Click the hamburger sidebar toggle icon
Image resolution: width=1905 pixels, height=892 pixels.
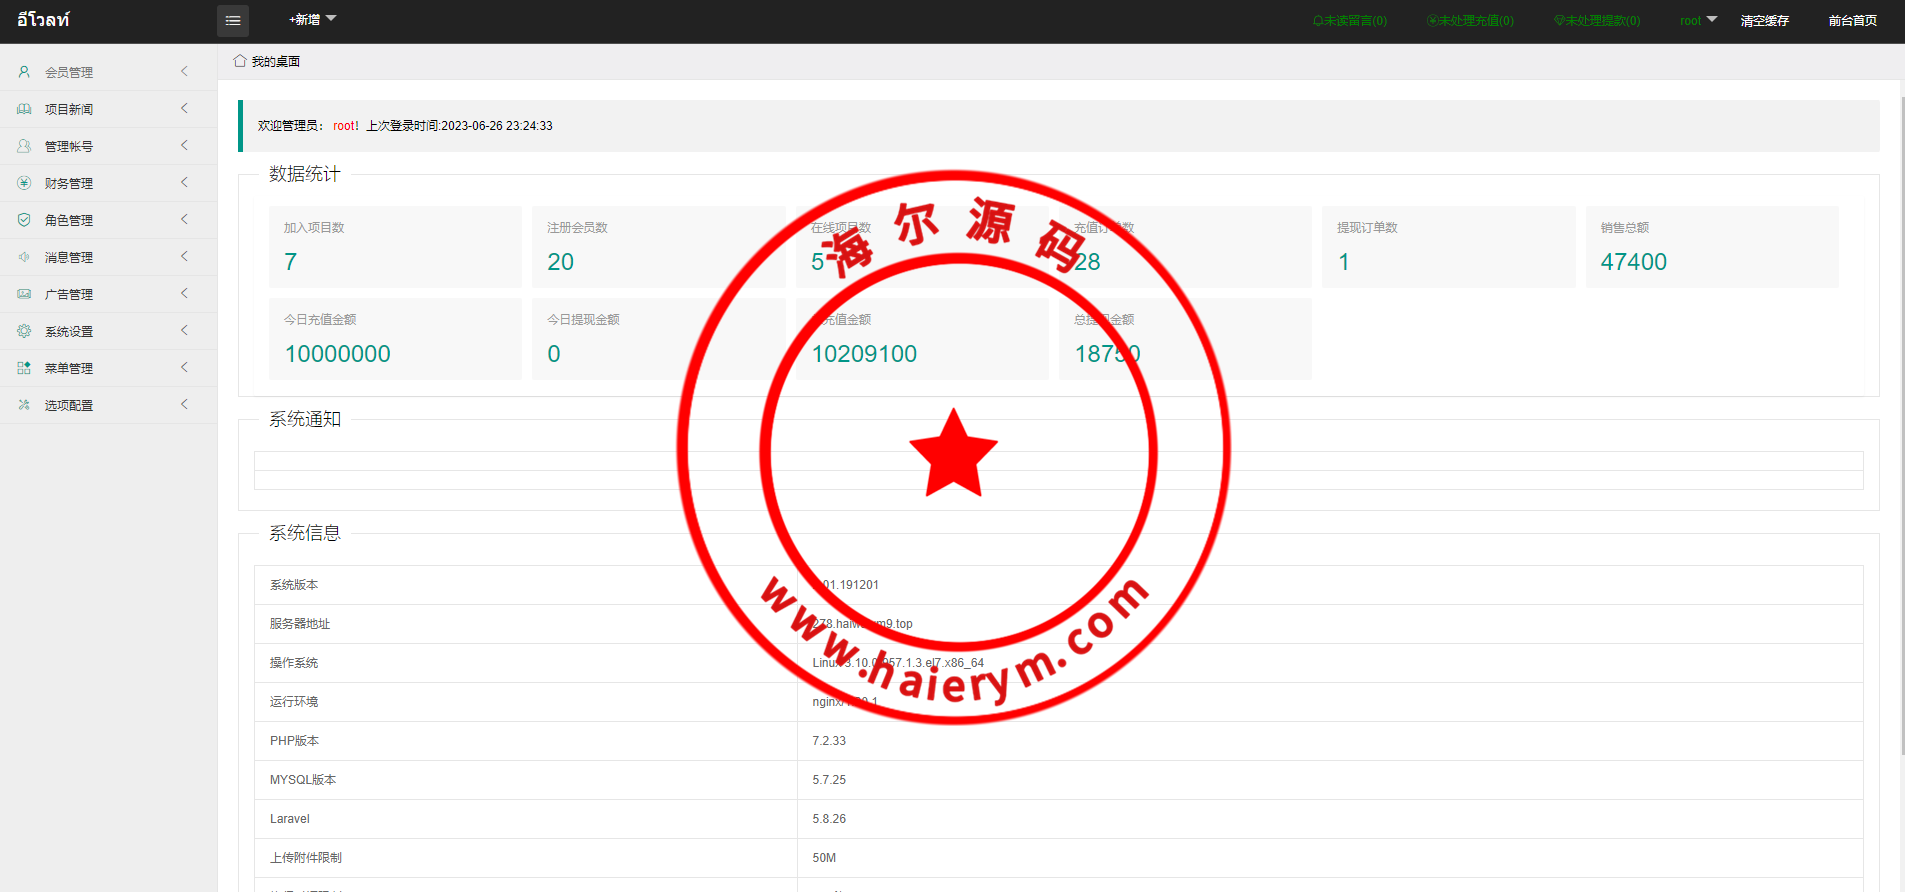(233, 21)
